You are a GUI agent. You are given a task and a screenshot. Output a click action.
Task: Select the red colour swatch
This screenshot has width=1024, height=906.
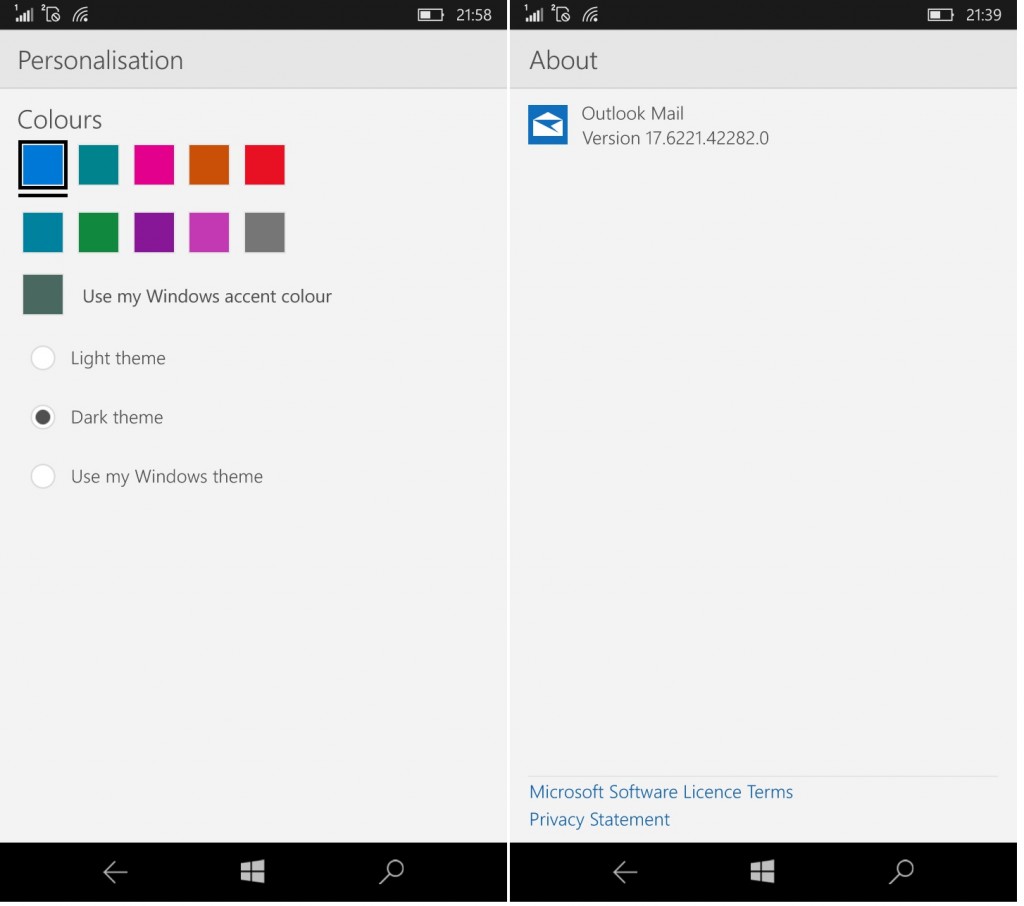click(x=264, y=165)
